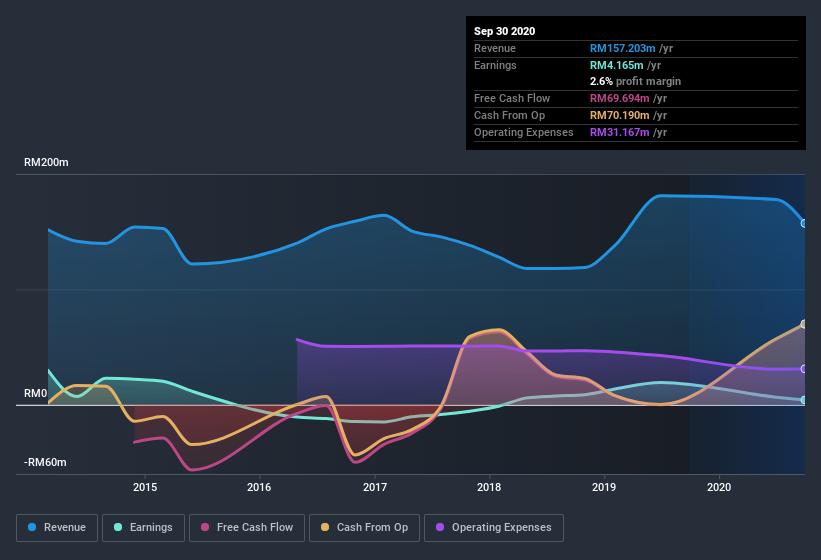
Task: Click the Cash From Op end-point marker
Action: (x=804, y=324)
